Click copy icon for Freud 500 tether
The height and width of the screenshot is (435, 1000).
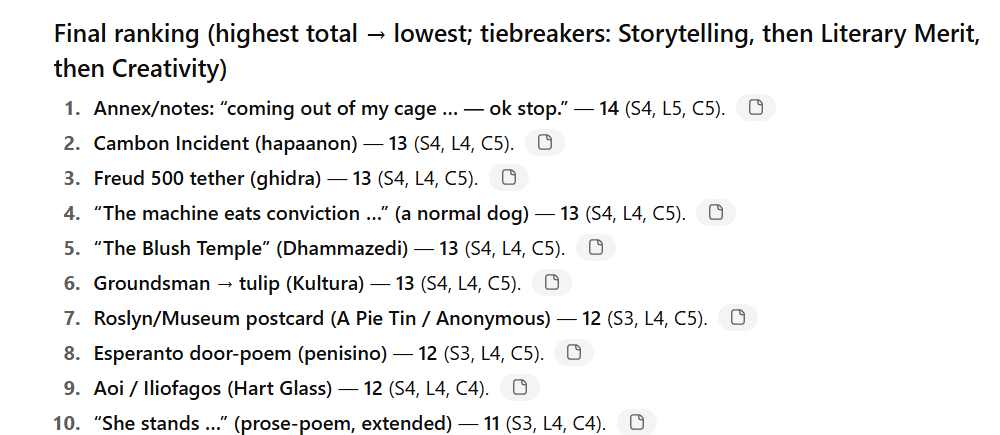509,178
